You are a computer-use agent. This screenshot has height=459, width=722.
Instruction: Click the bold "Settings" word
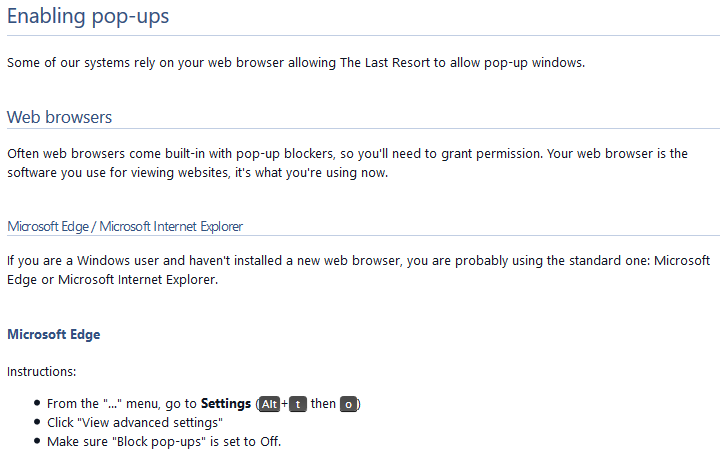[x=225, y=404]
